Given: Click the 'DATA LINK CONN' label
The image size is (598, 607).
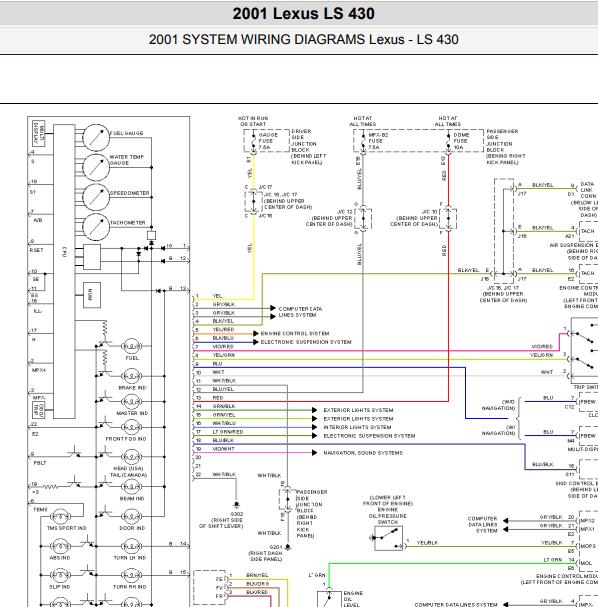Looking at the screenshot, I should tap(588, 190).
